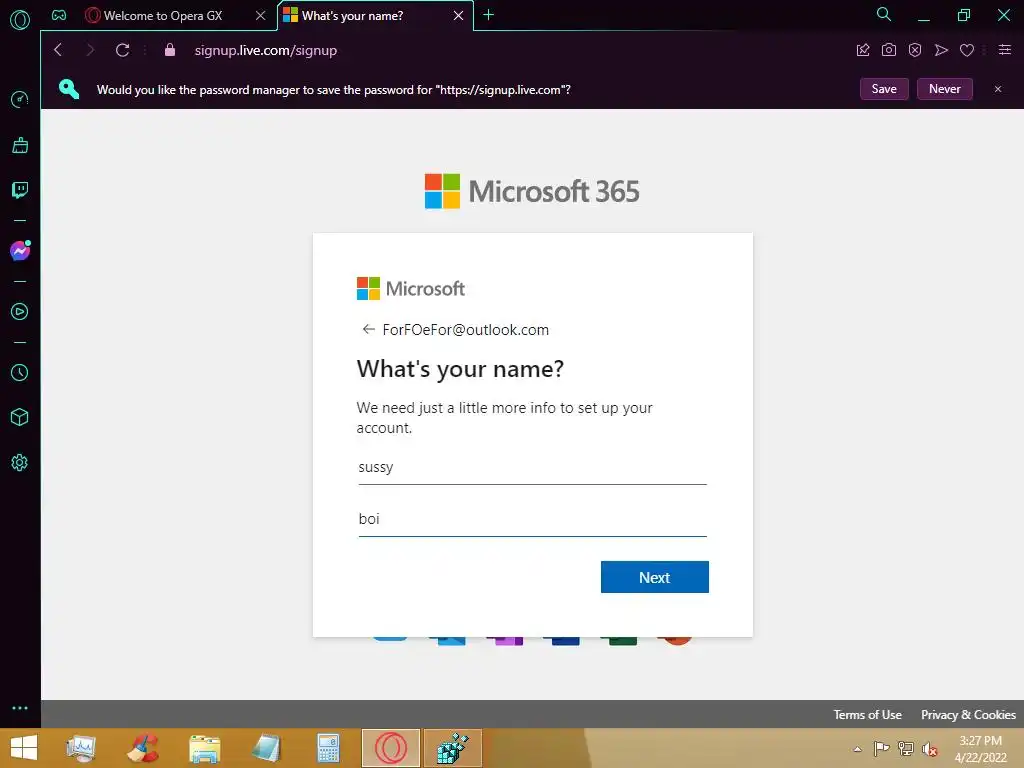Click the first name field with sussy
The height and width of the screenshot is (768, 1024).
pos(532,468)
